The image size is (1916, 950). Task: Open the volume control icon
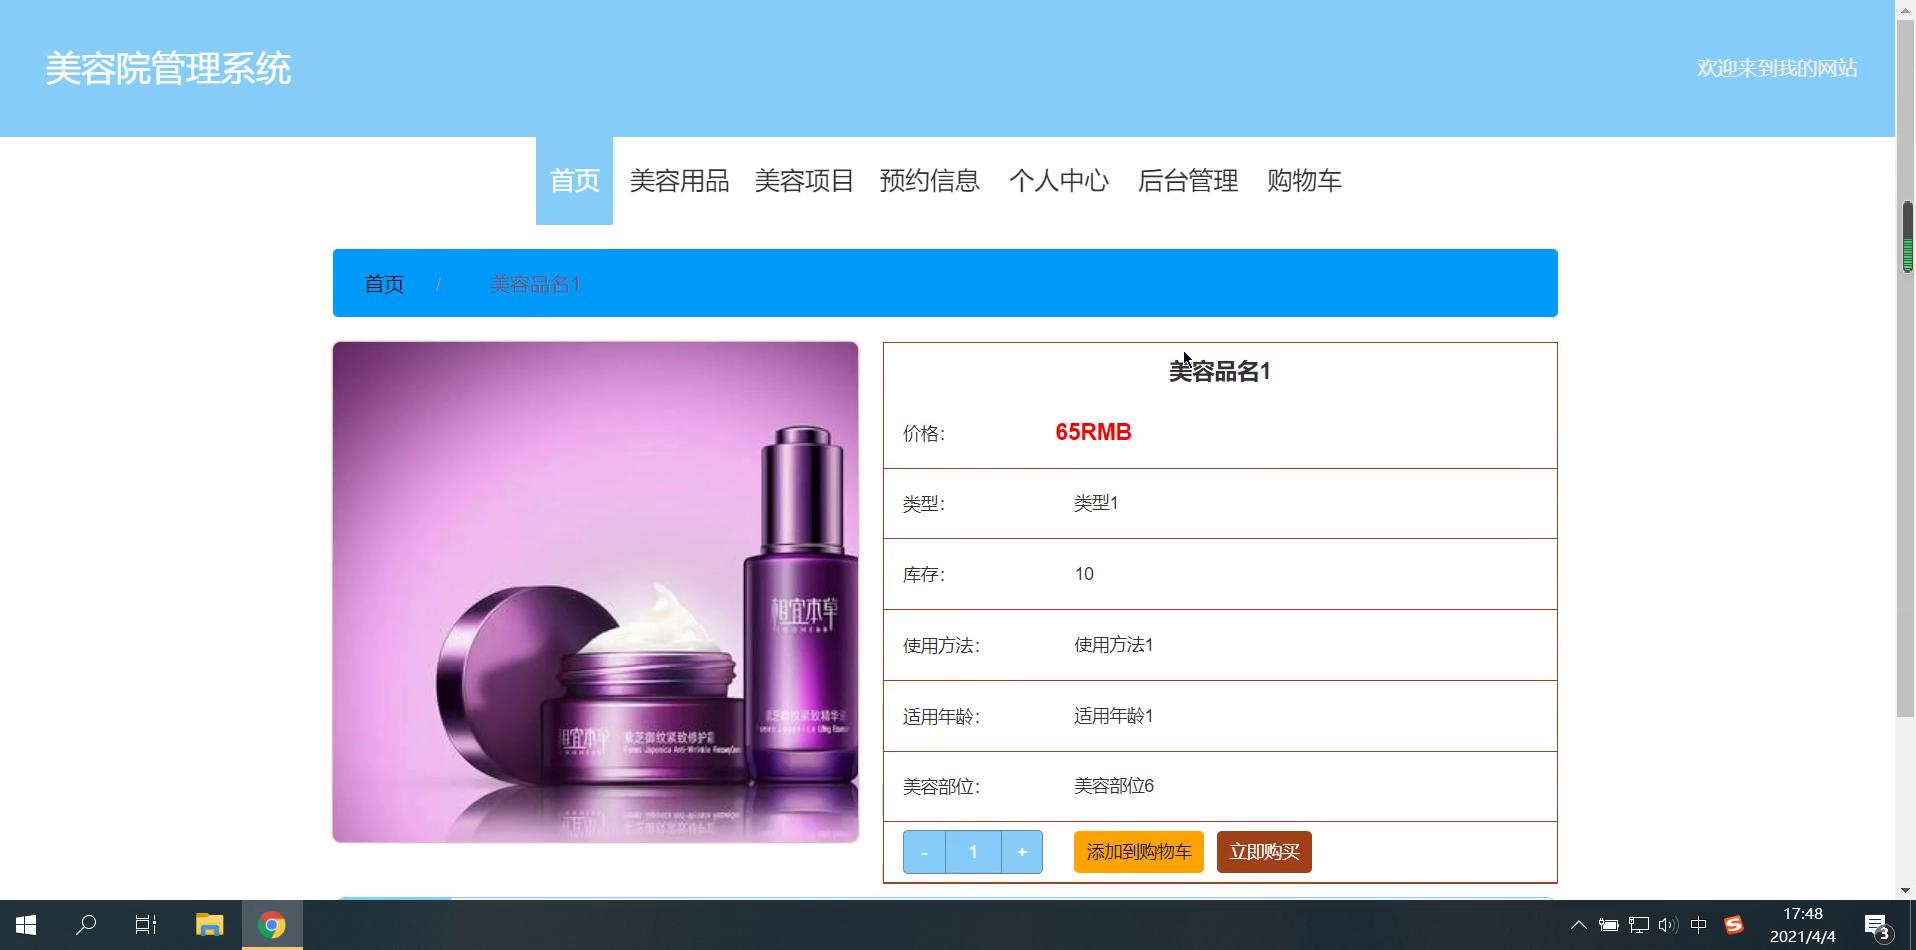1667,925
